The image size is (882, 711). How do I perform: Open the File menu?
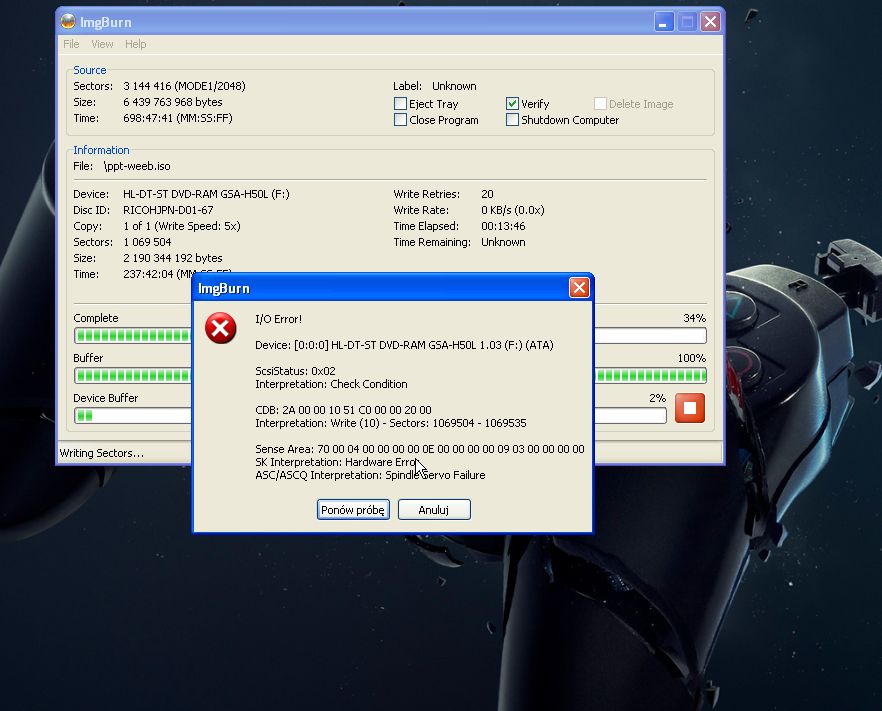coord(71,44)
